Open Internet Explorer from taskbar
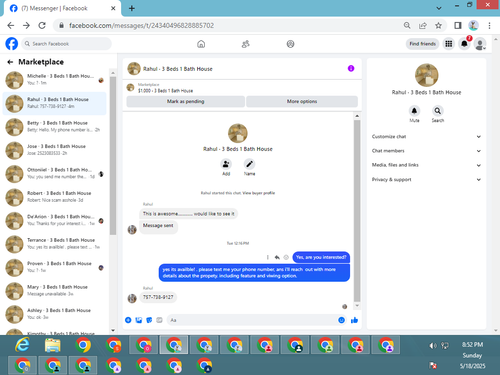 pos(22,345)
